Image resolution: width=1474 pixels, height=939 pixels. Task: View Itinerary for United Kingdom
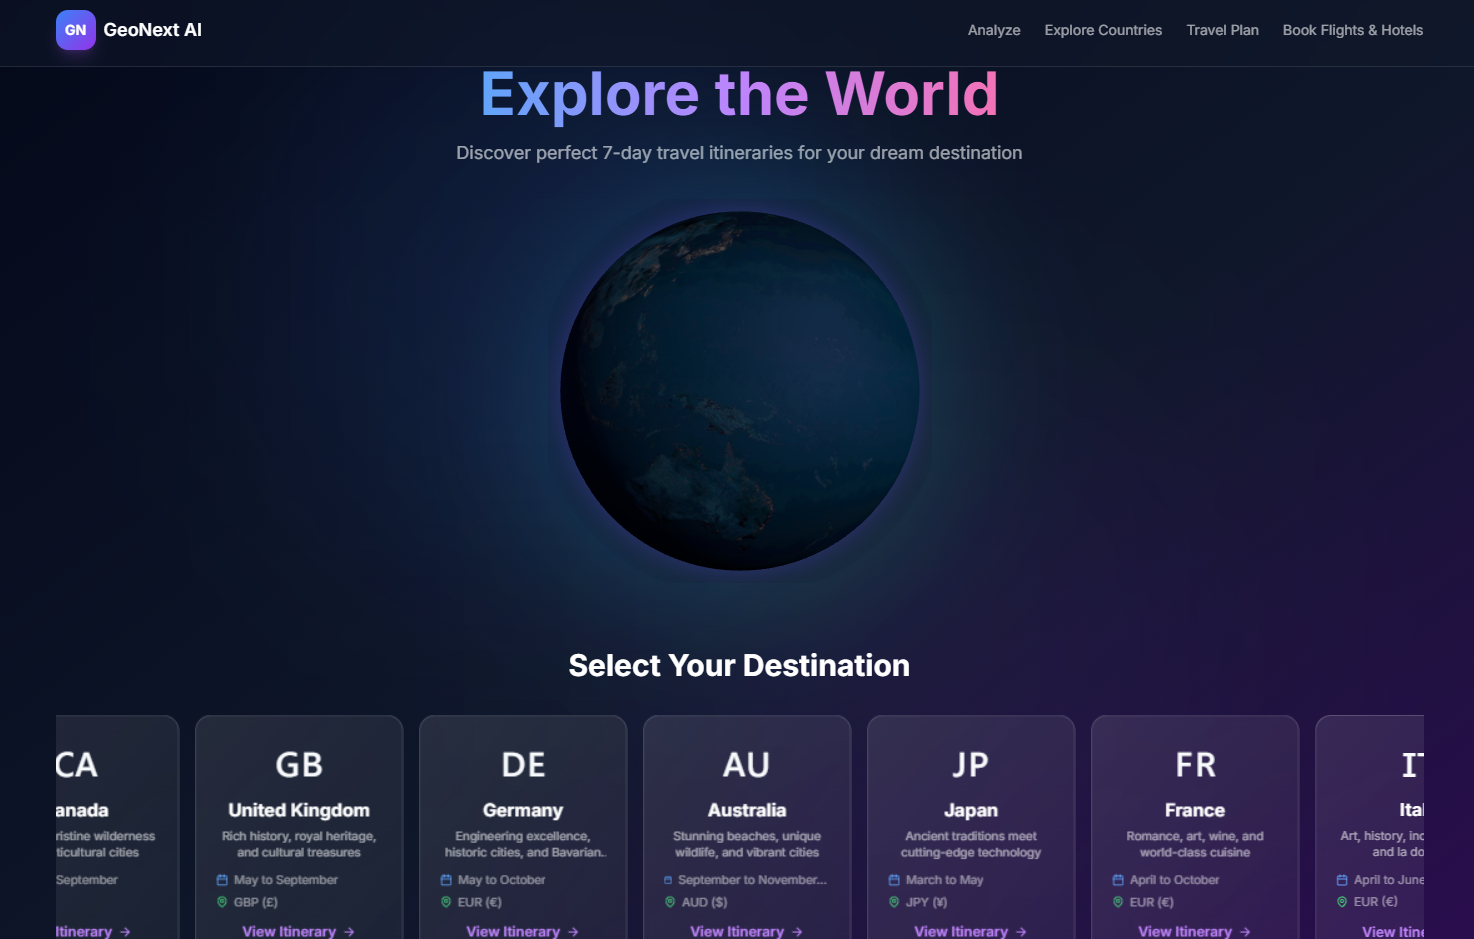point(298,931)
